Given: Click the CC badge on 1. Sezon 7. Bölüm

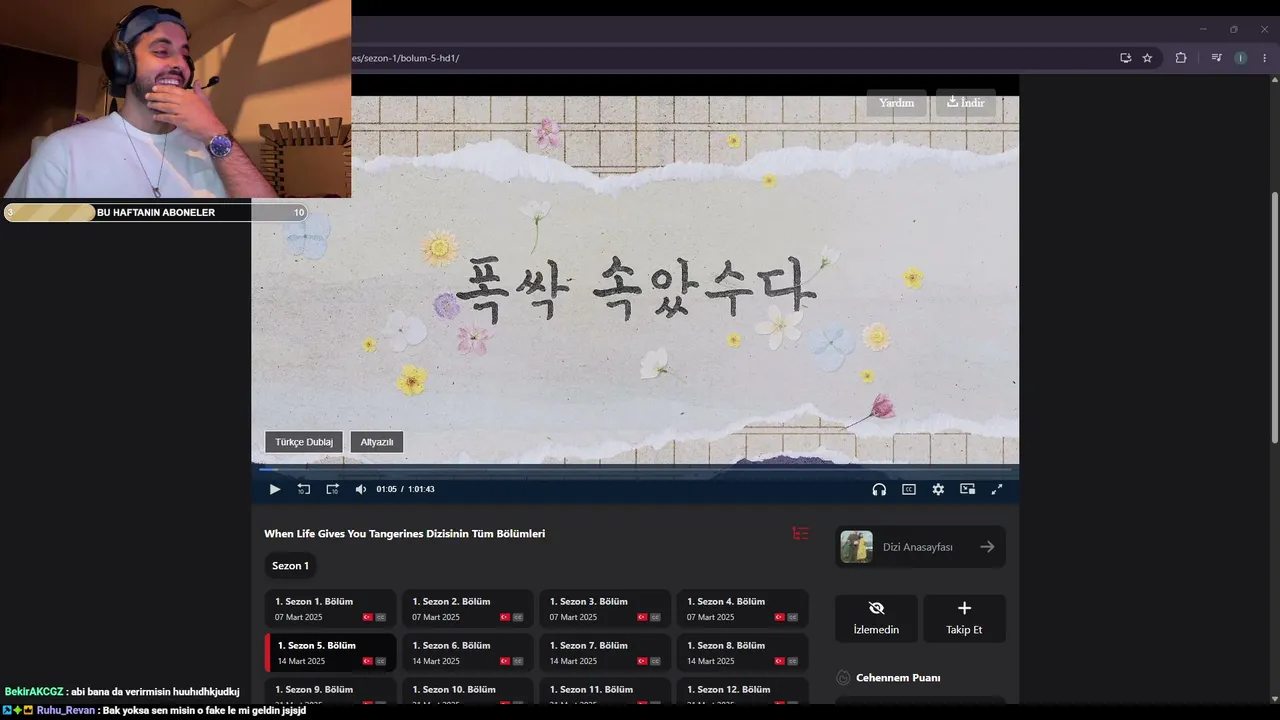Looking at the screenshot, I should coord(655,662).
